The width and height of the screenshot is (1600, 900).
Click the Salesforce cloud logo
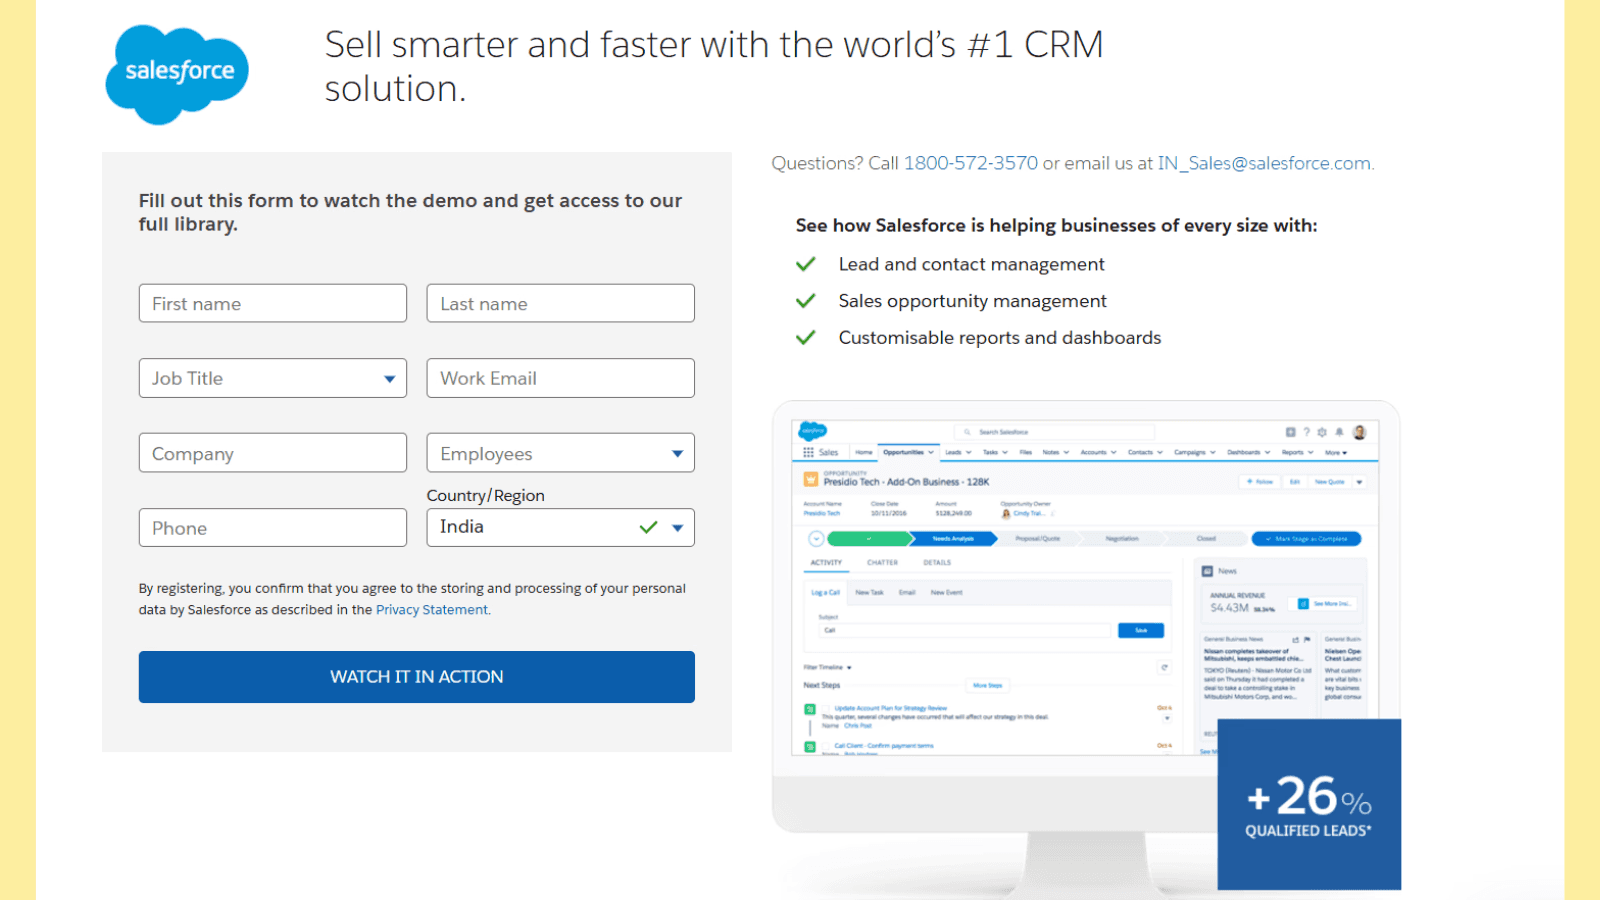click(x=177, y=73)
